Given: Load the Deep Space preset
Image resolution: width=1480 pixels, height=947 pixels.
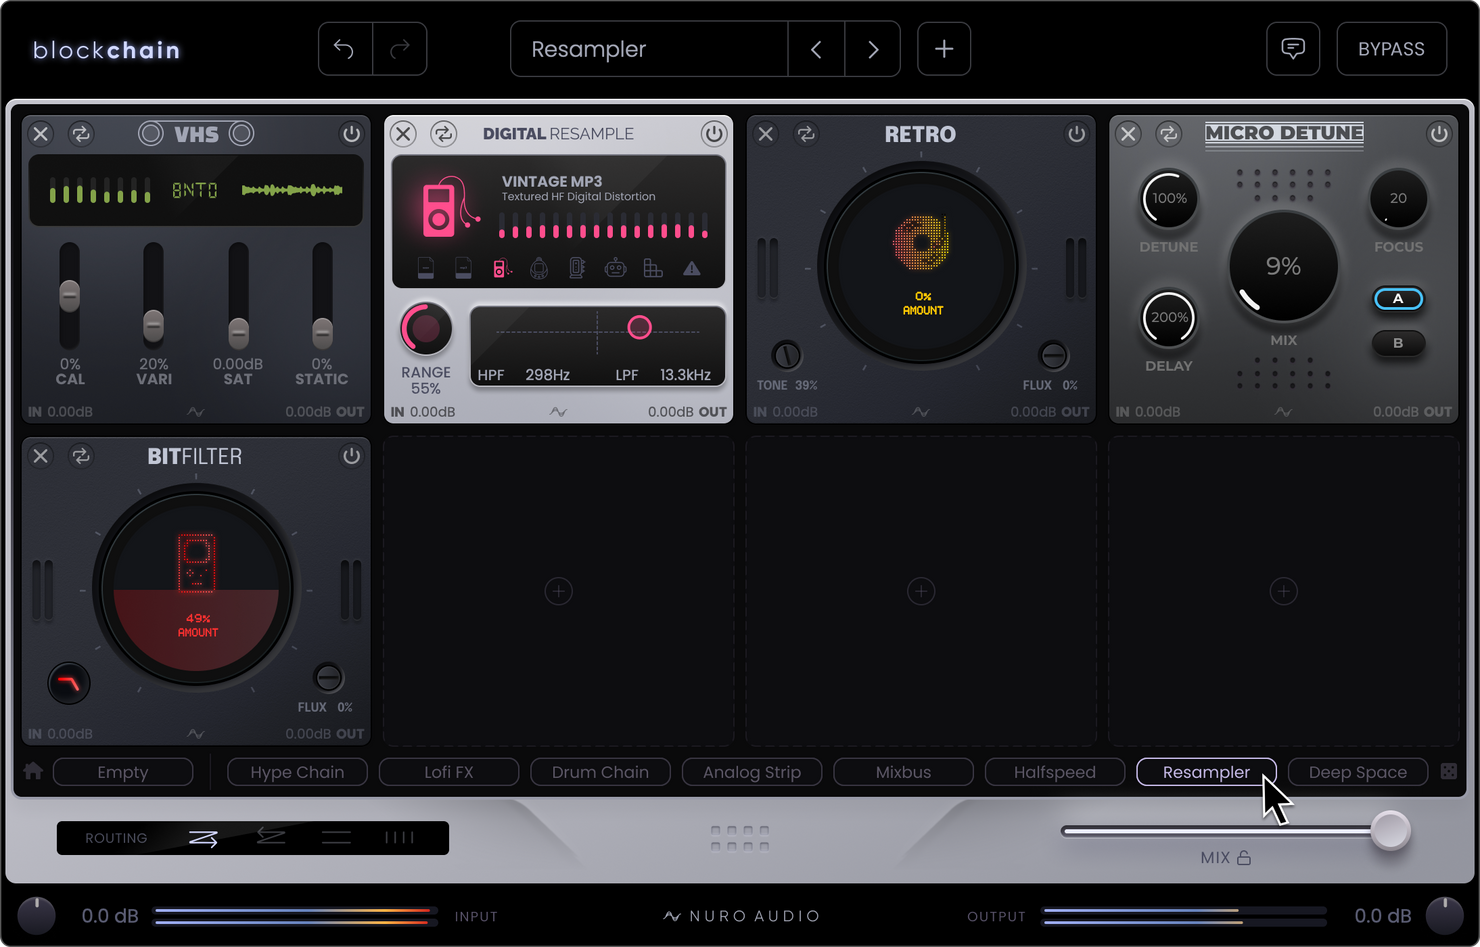Looking at the screenshot, I should tap(1358, 772).
